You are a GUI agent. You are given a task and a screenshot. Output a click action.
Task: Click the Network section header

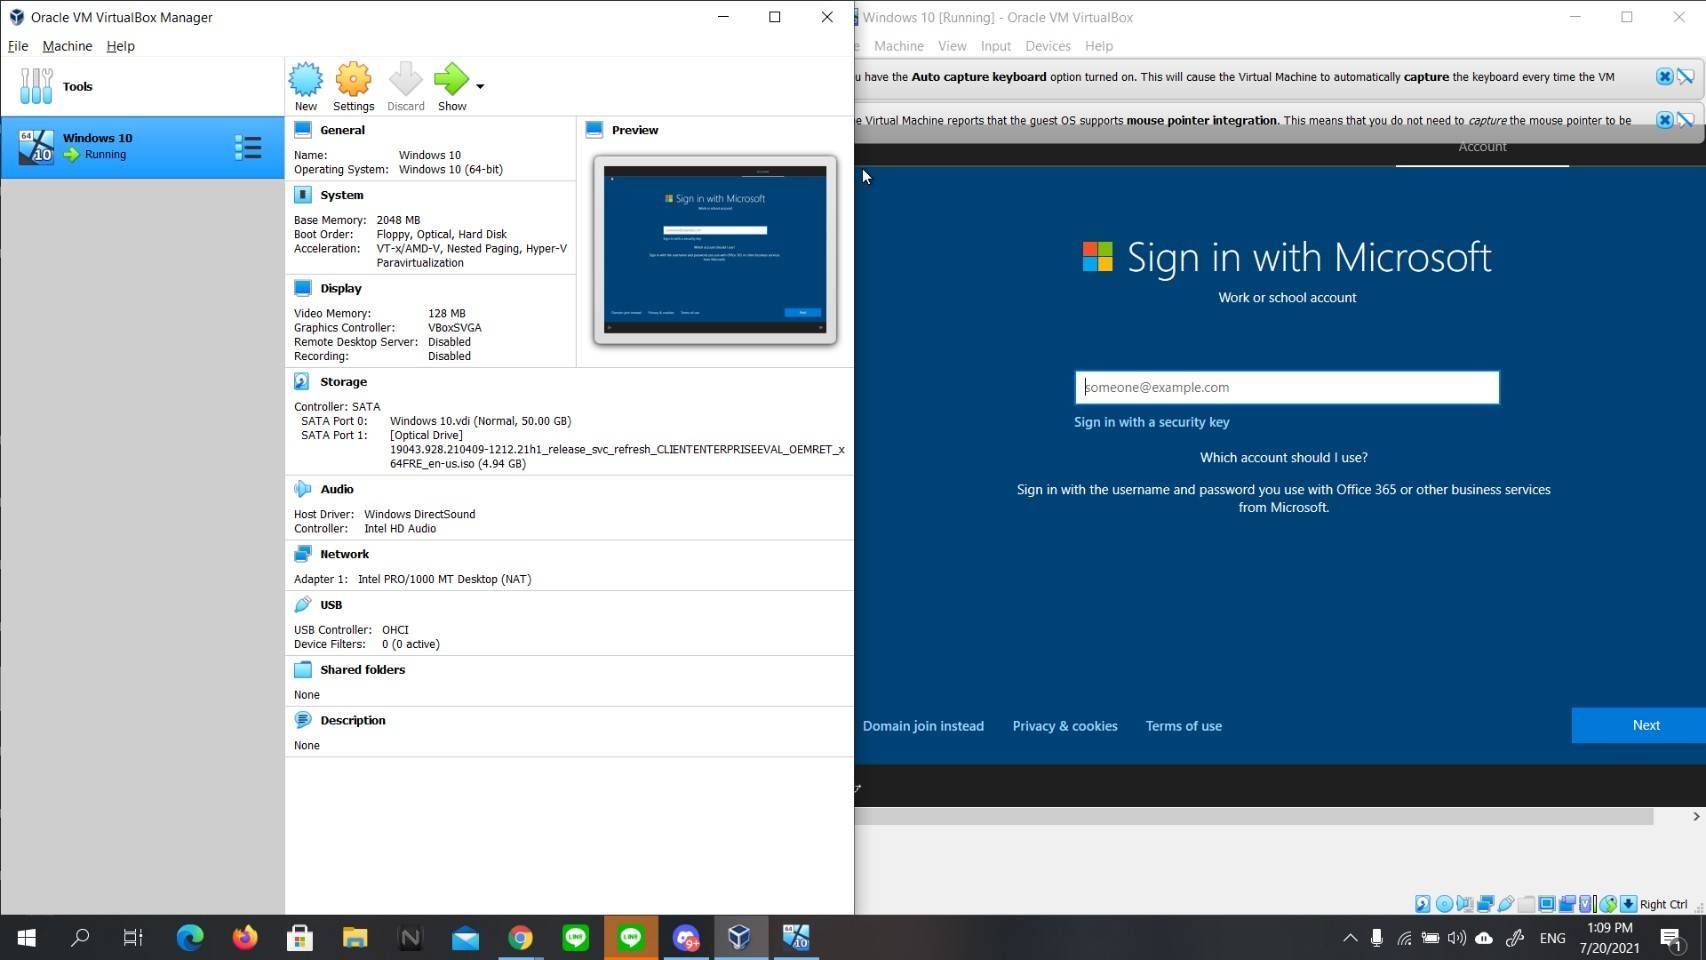point(344,554)
